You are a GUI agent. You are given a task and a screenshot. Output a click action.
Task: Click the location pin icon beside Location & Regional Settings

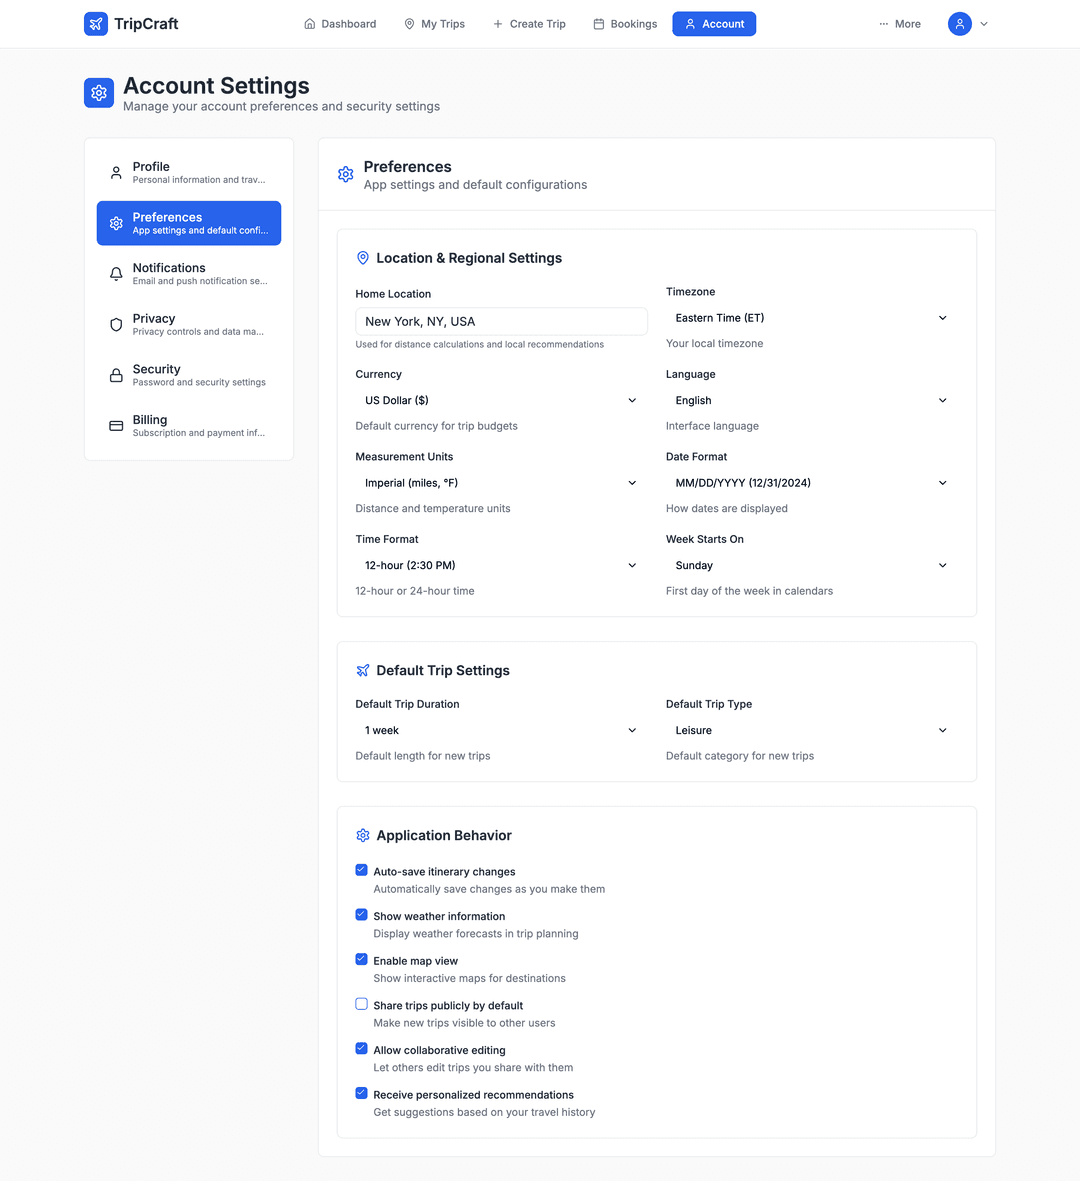[x=362, y=257]
